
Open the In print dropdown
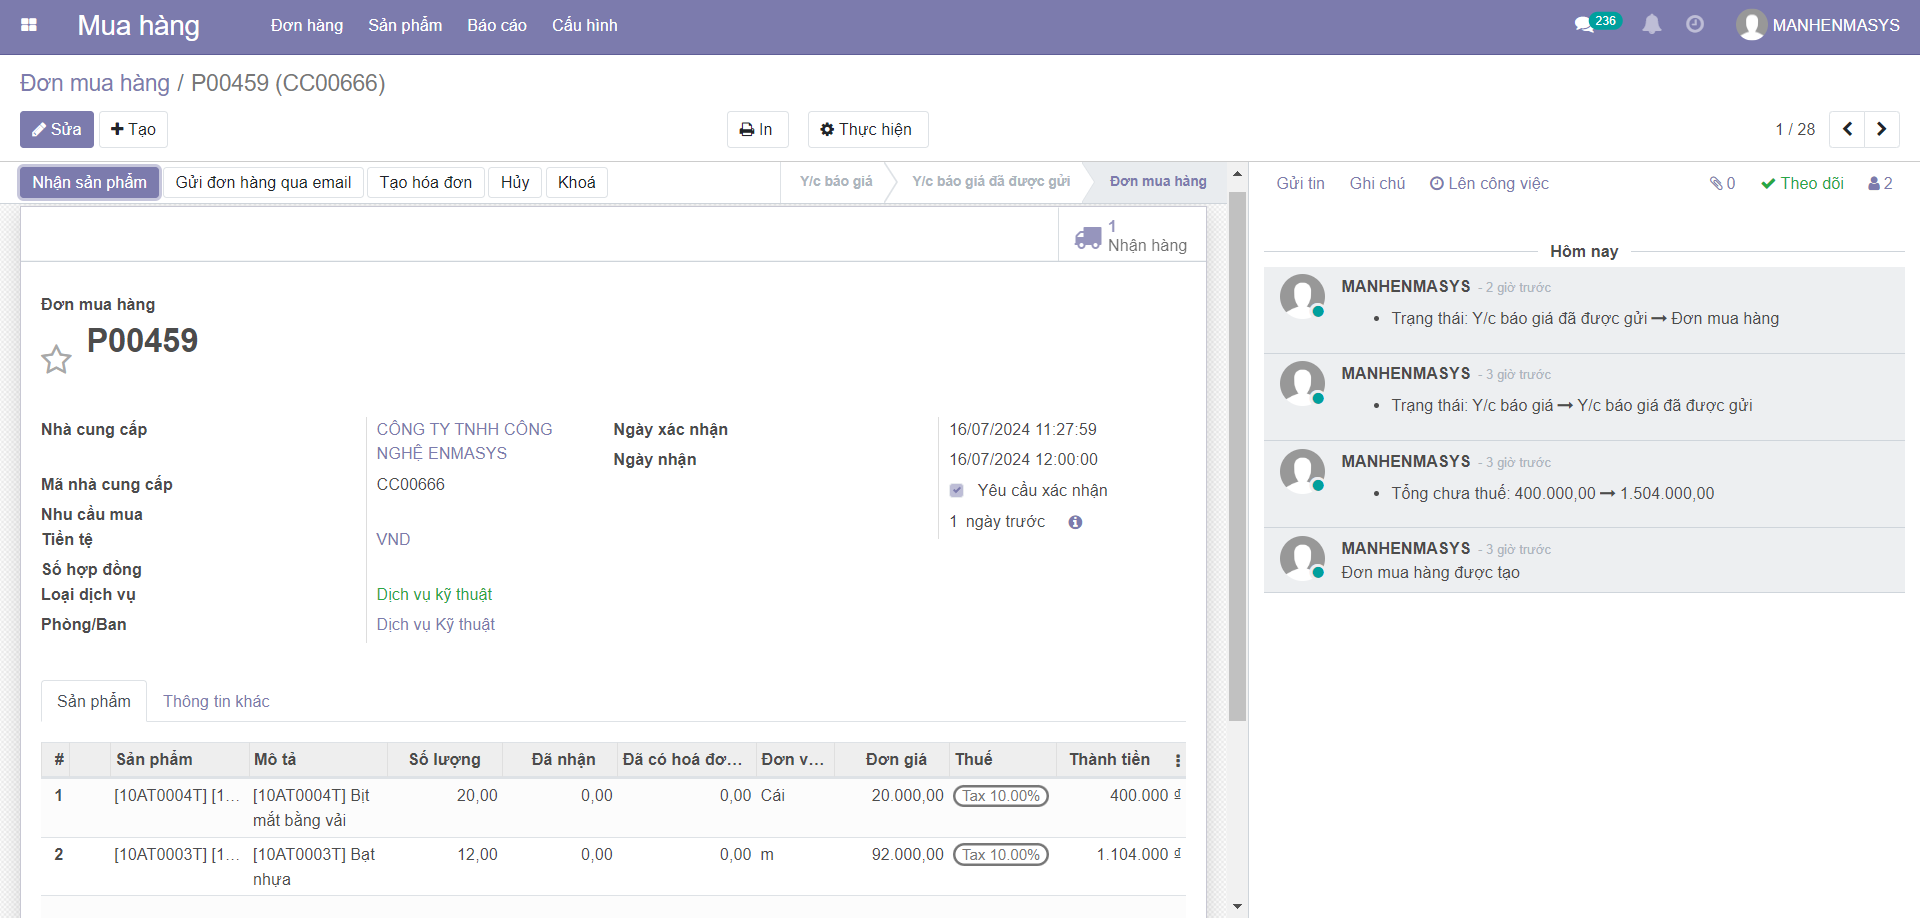coord(757,129)
